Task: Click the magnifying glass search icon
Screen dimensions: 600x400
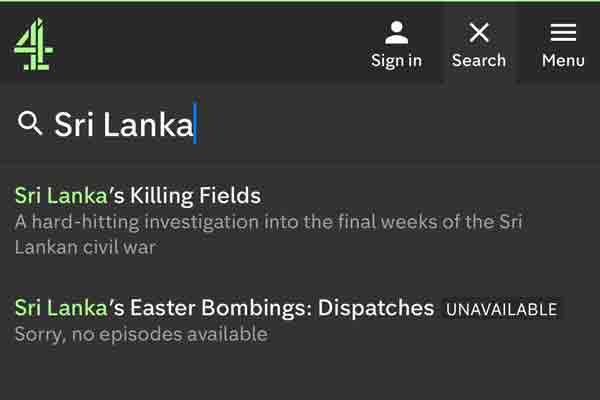Action: click(x=29, y=123)
